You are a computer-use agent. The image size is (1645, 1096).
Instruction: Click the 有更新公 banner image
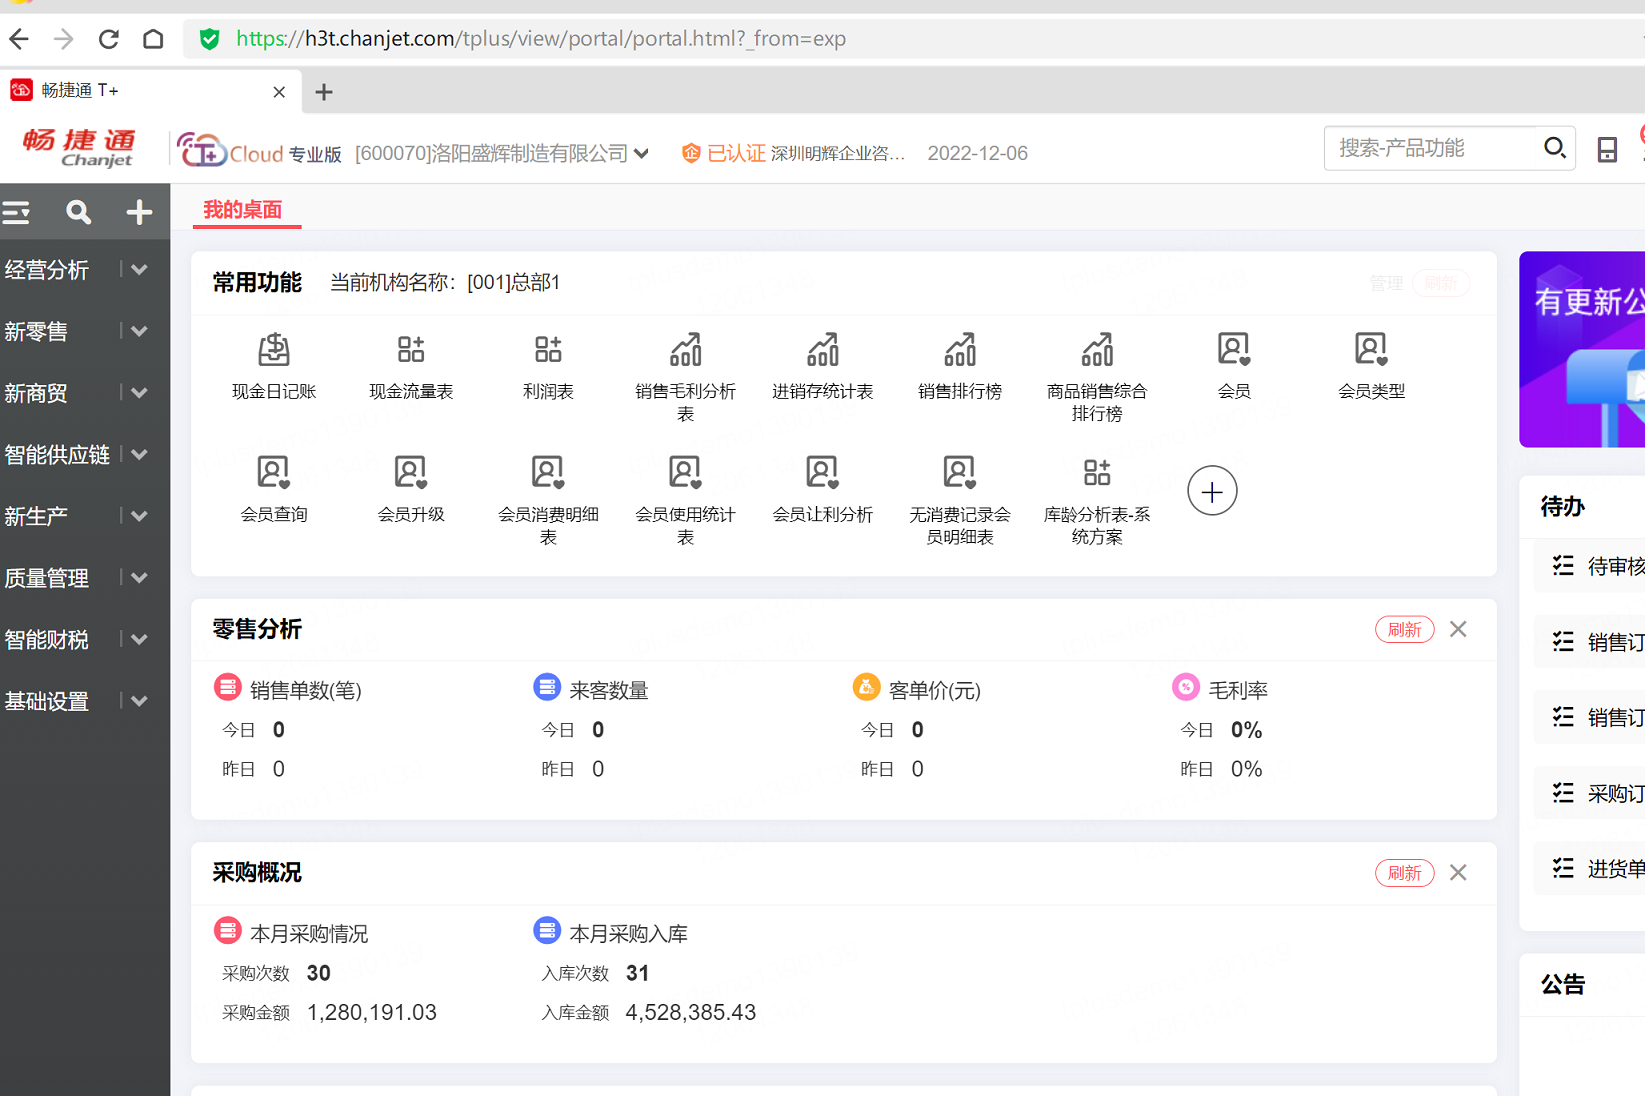click(1582, 349)
